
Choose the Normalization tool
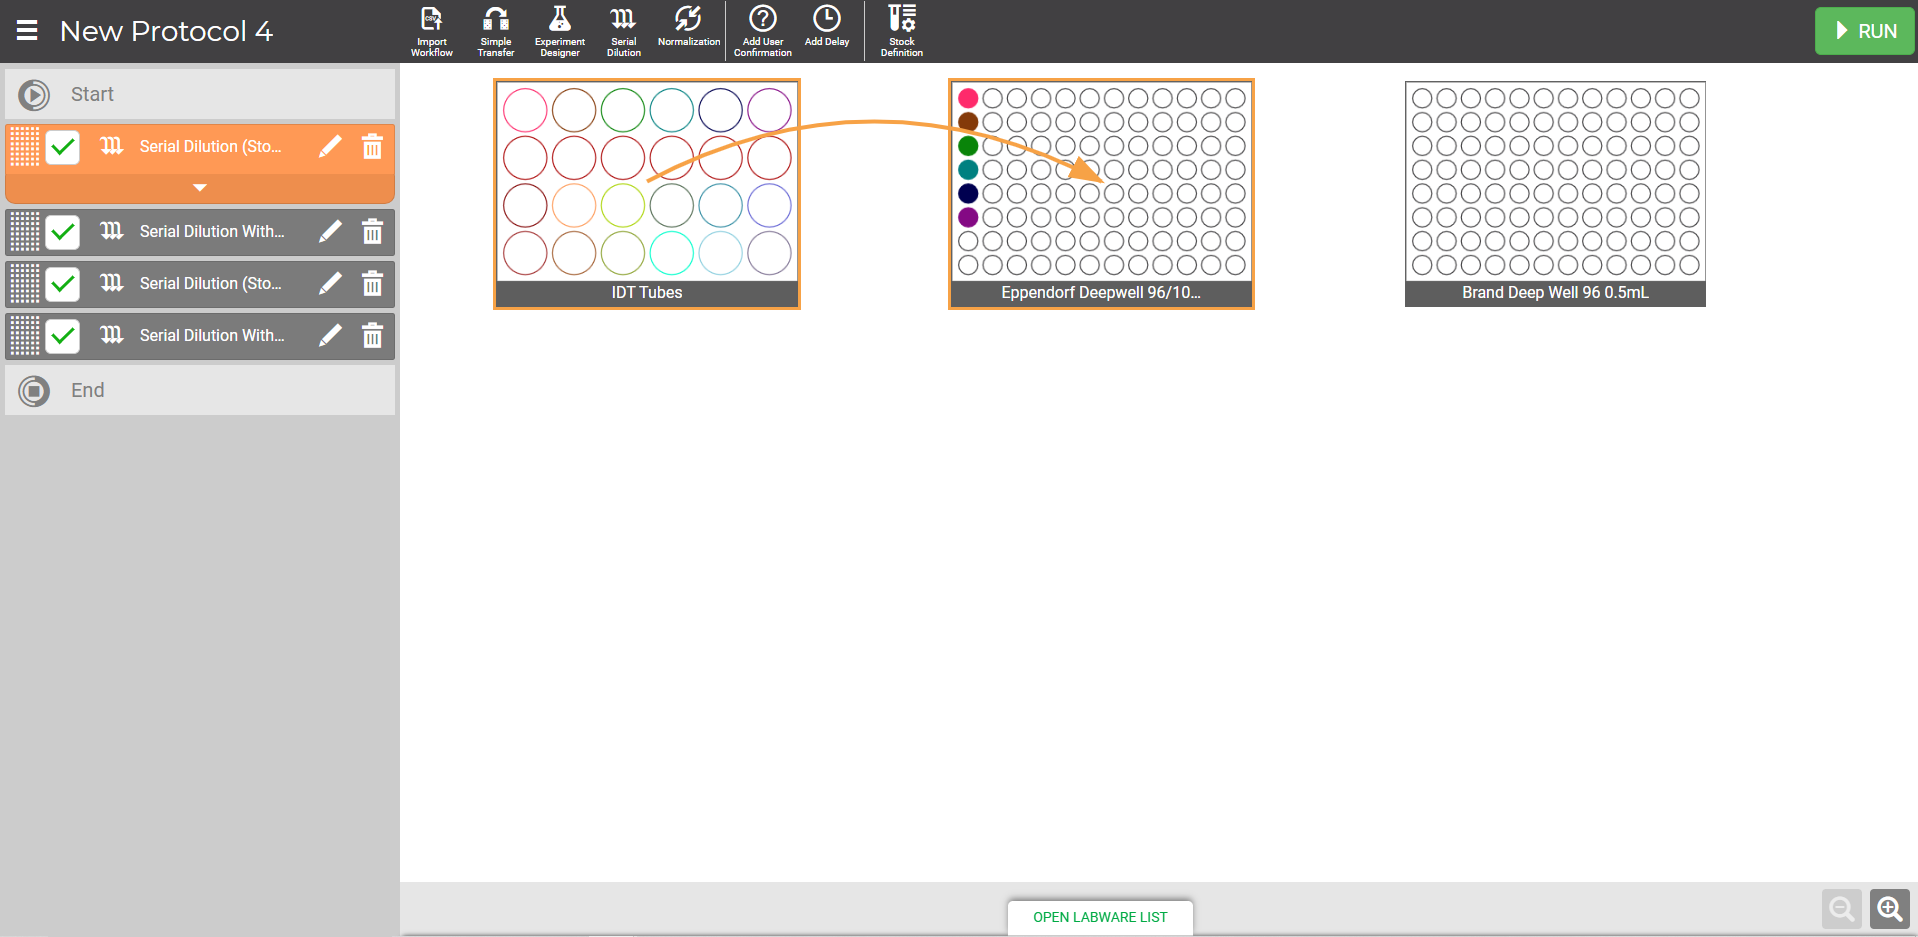coord(688,27)
